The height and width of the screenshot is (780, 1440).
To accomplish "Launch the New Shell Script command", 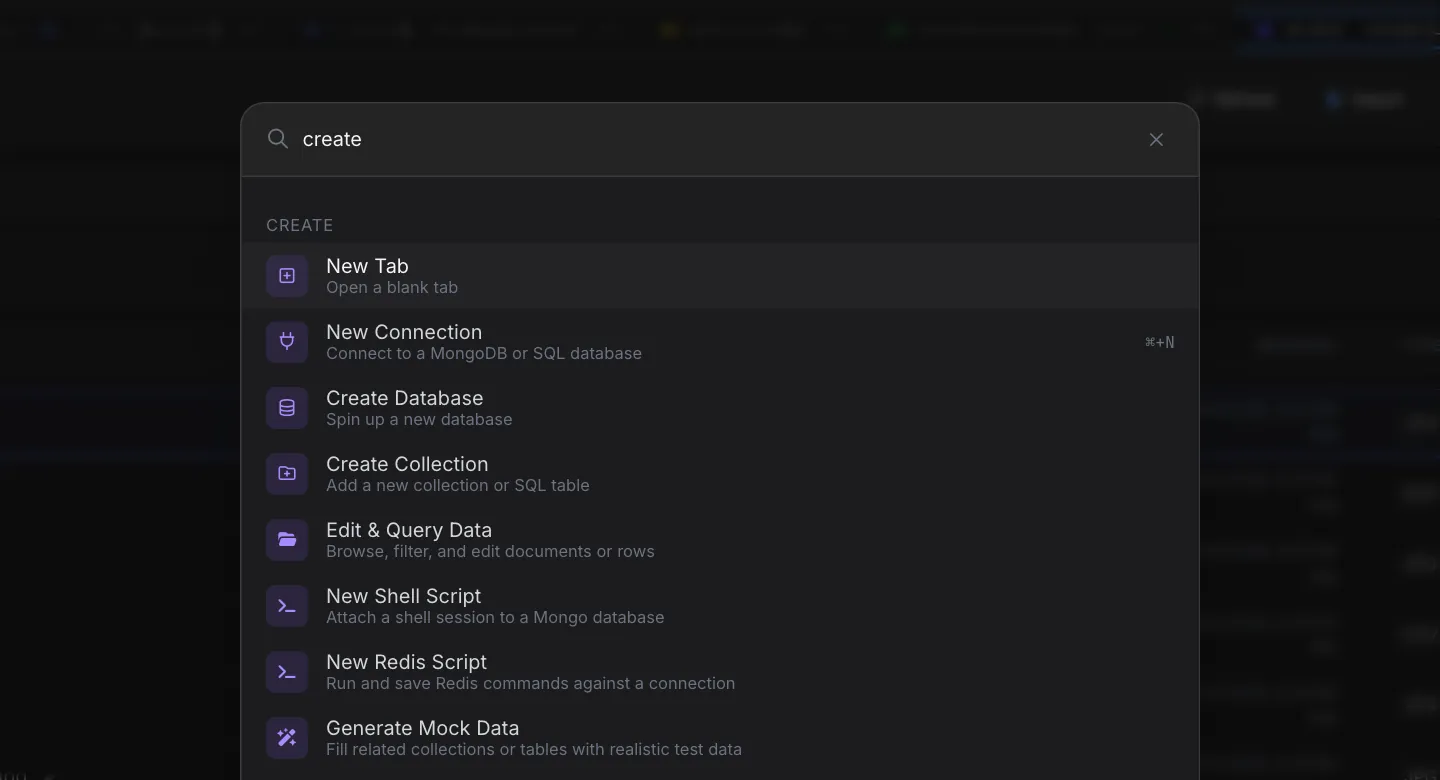I will click(x=720, y=606).
